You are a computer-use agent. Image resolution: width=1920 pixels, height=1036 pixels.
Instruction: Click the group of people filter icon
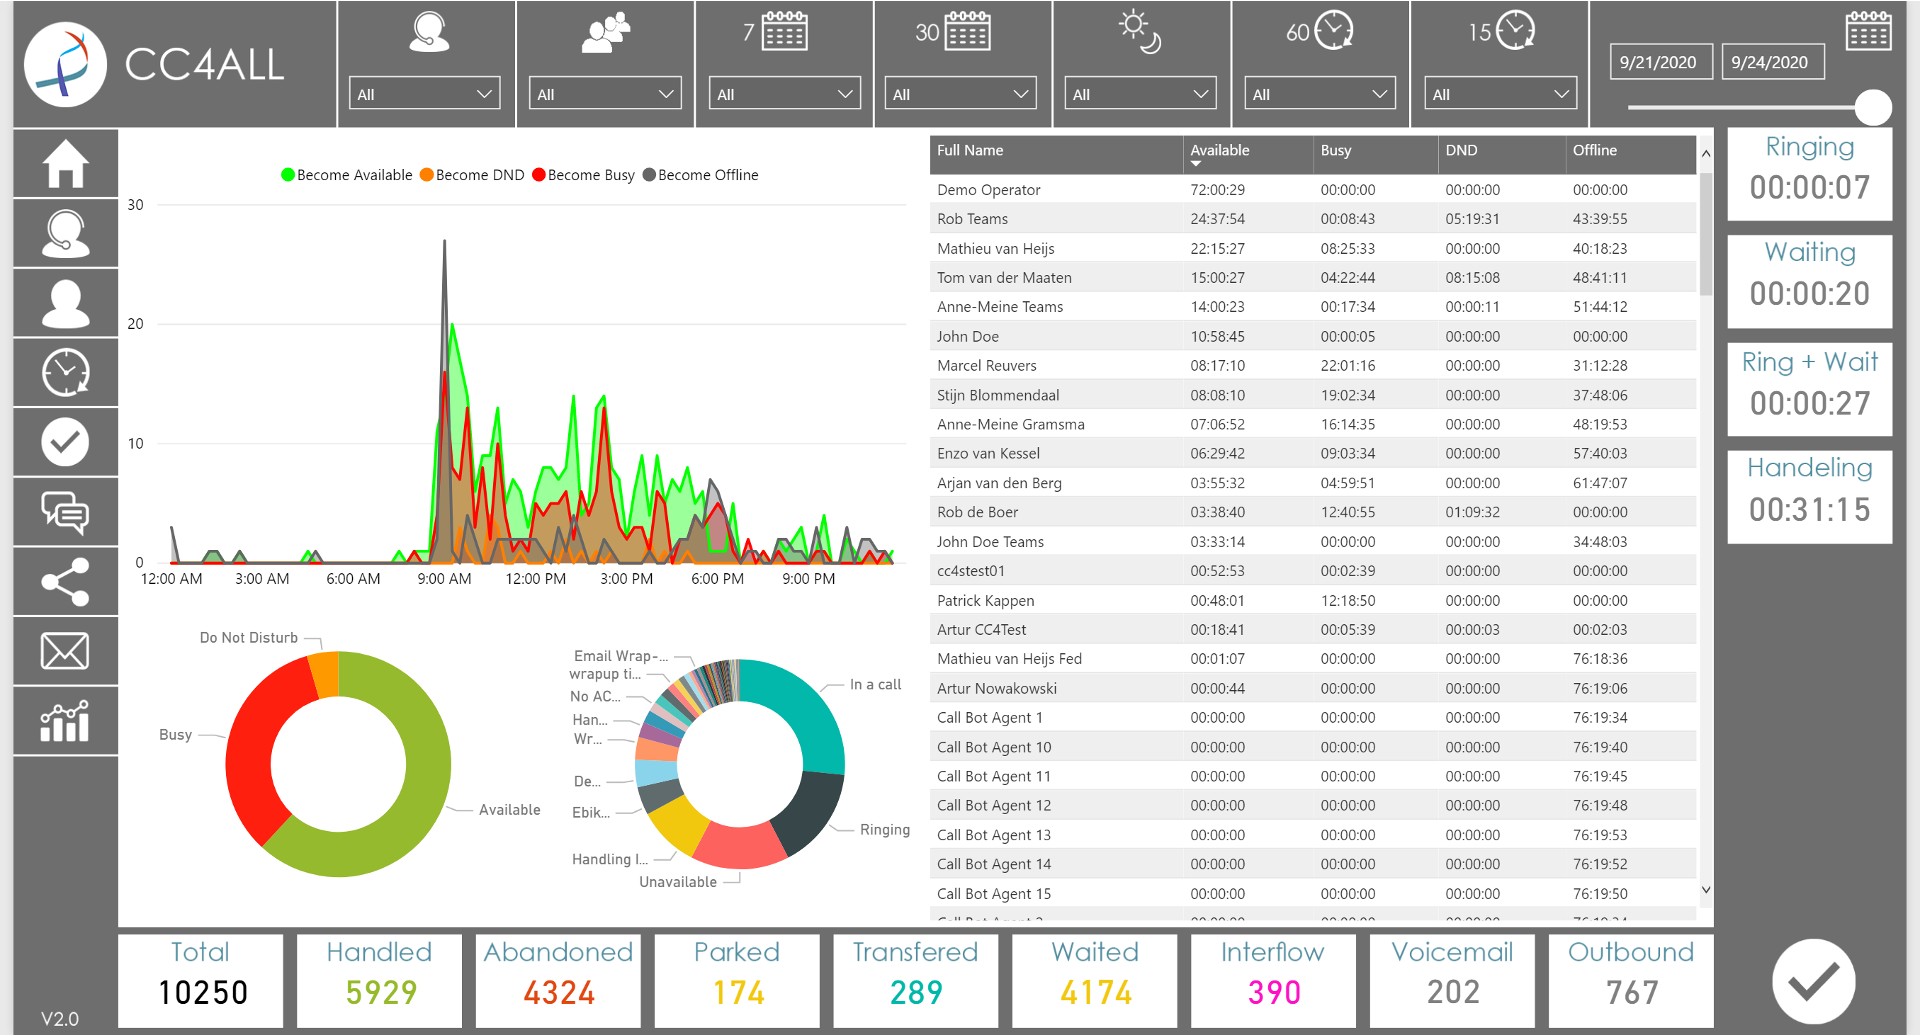[x=606, y=32]
